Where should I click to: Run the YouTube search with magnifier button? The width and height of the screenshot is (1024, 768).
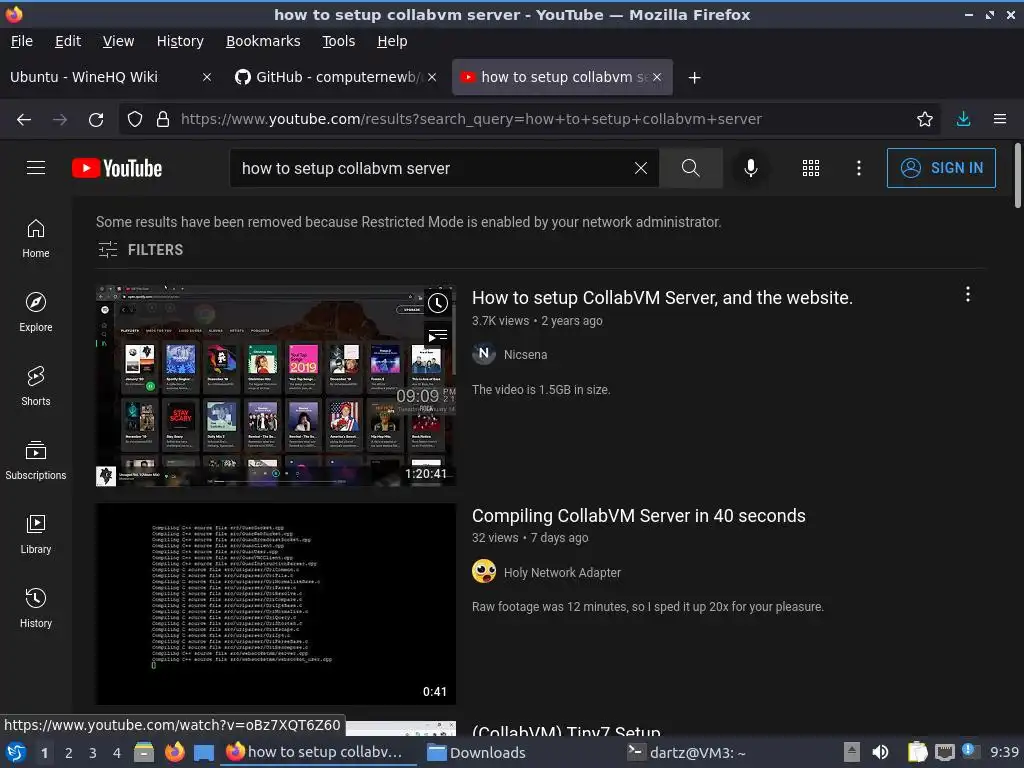[x=690, y=168]
